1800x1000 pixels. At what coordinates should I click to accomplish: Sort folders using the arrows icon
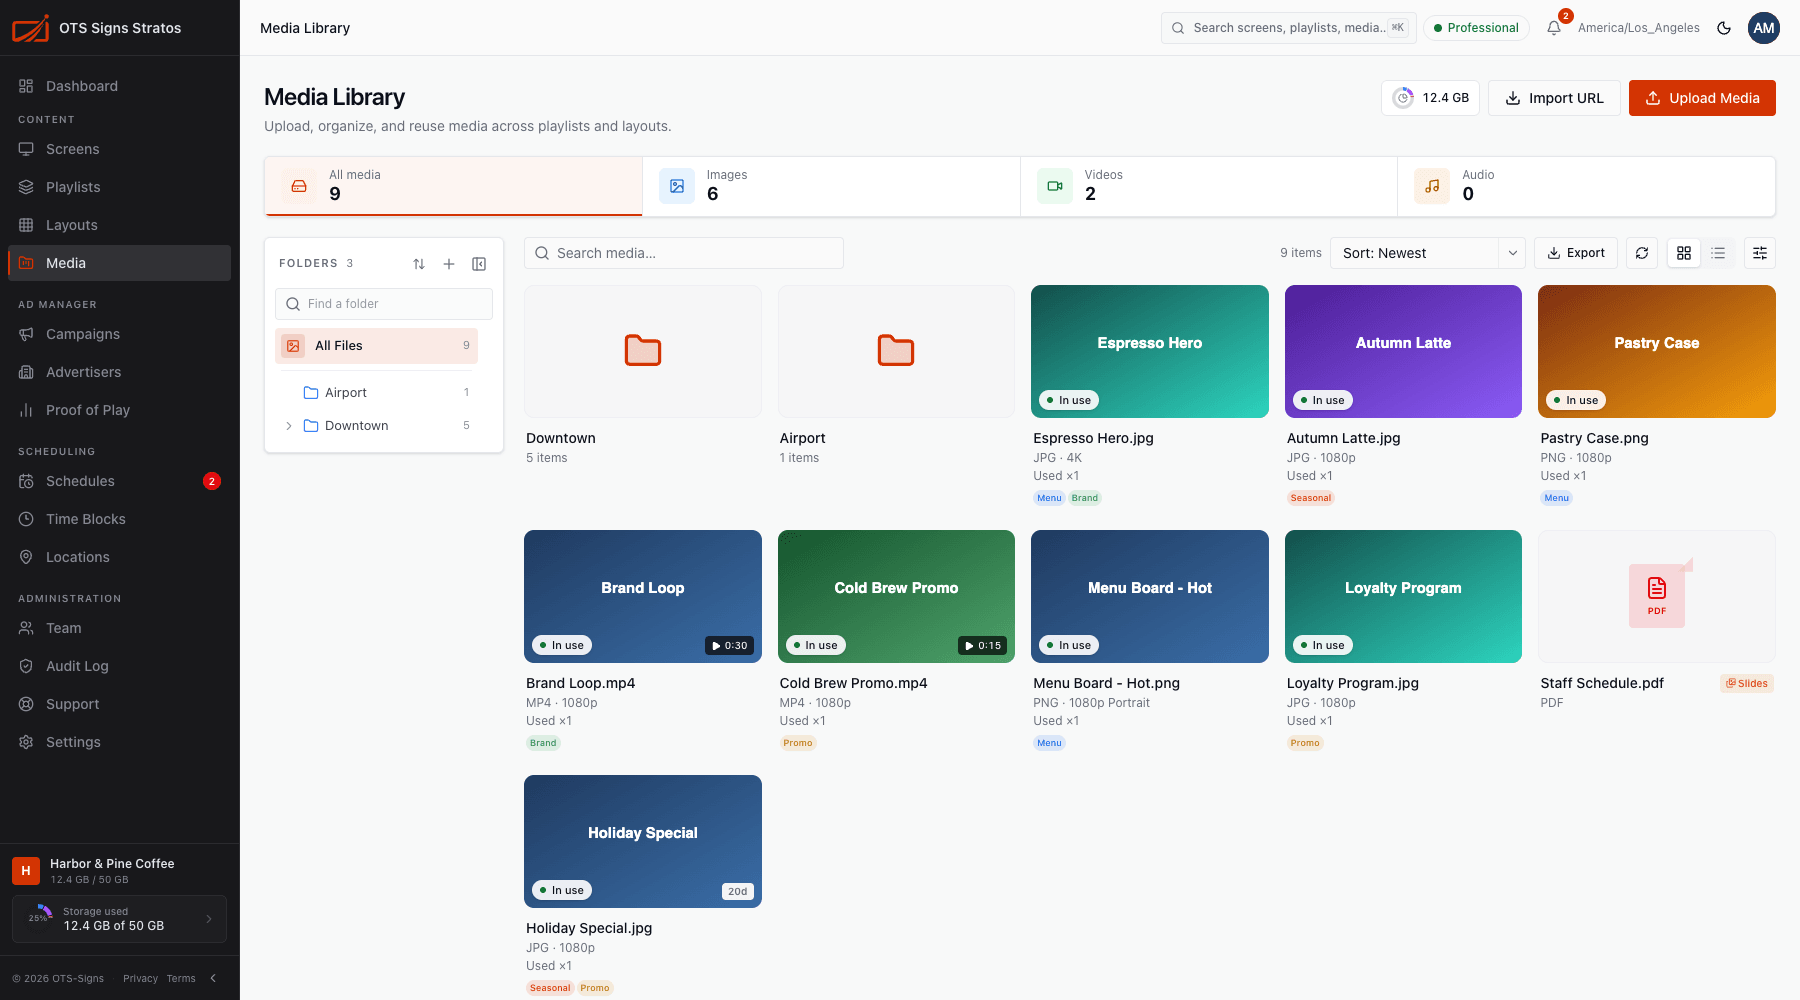click(419, 264)
